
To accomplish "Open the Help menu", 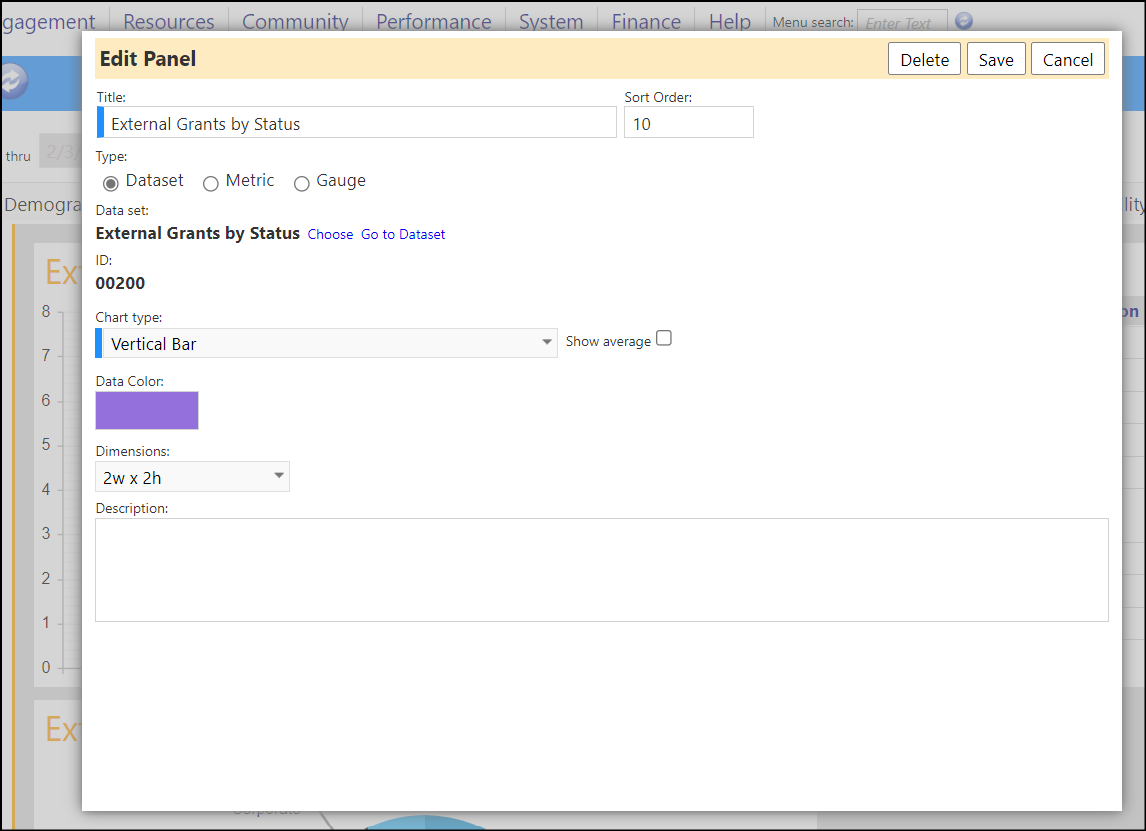I will pos(729,21).
